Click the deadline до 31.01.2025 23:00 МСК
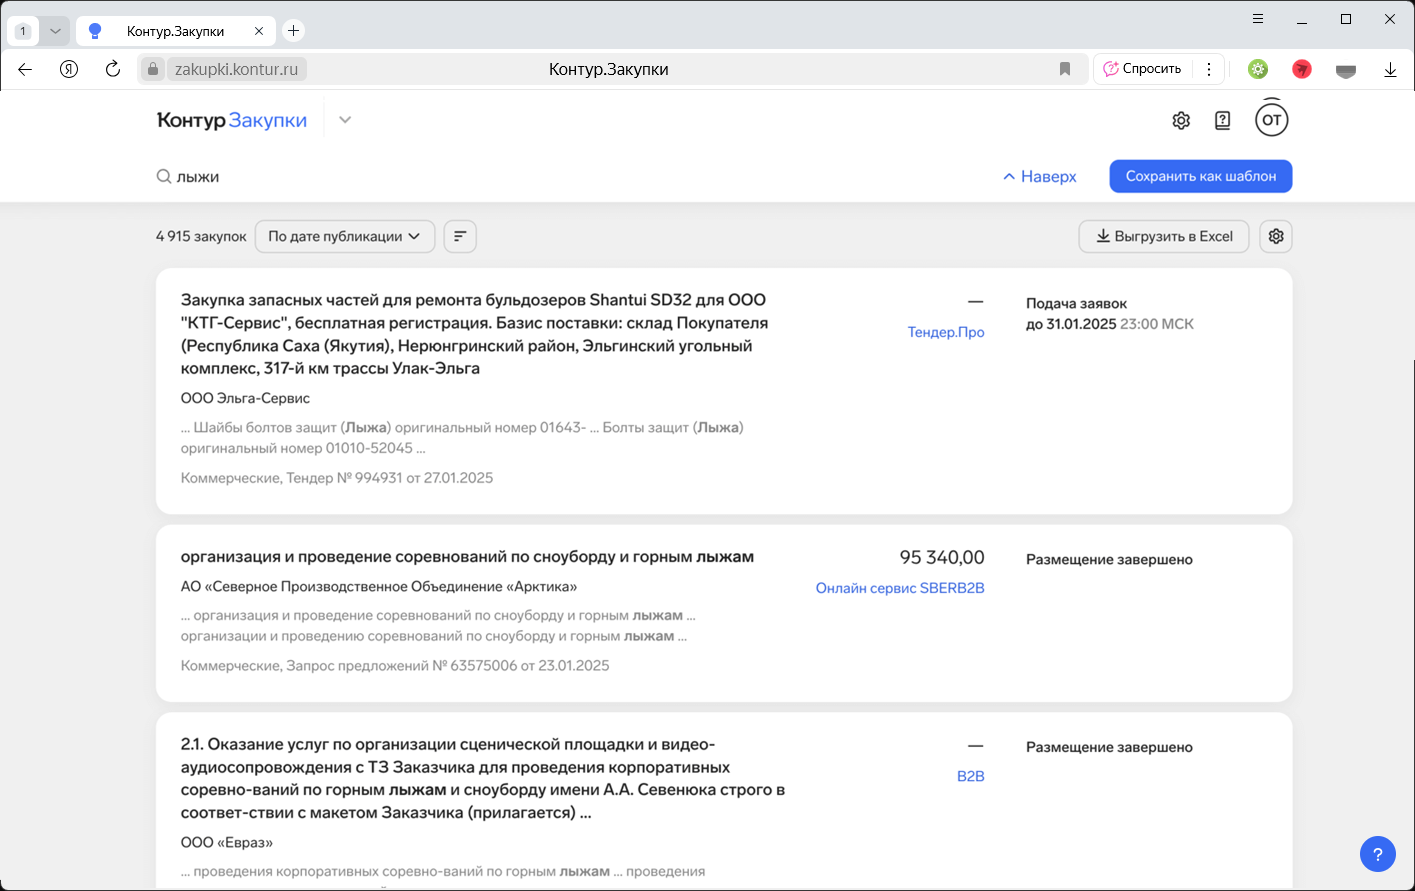Image resolution: width=1415 pixels, height=891 pixels. [1110, 324]
